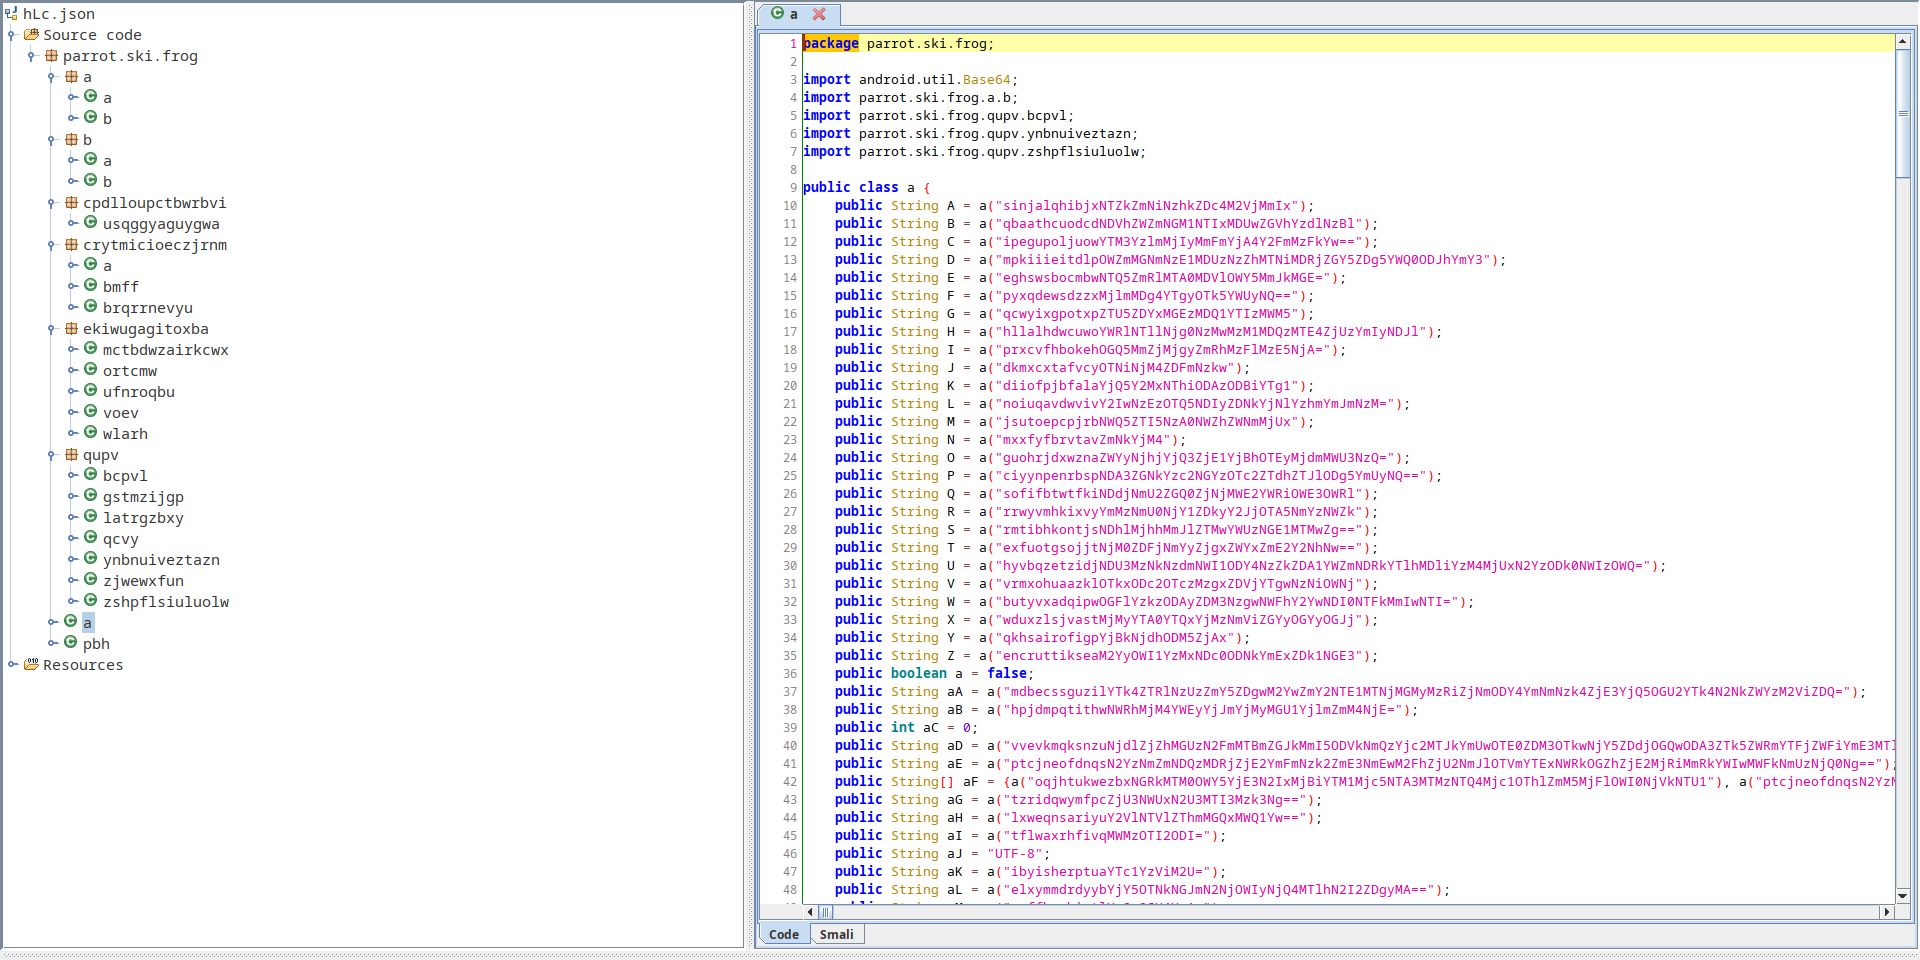Click the package icon of ekiwugagitoxba

(x=71, y=329)
